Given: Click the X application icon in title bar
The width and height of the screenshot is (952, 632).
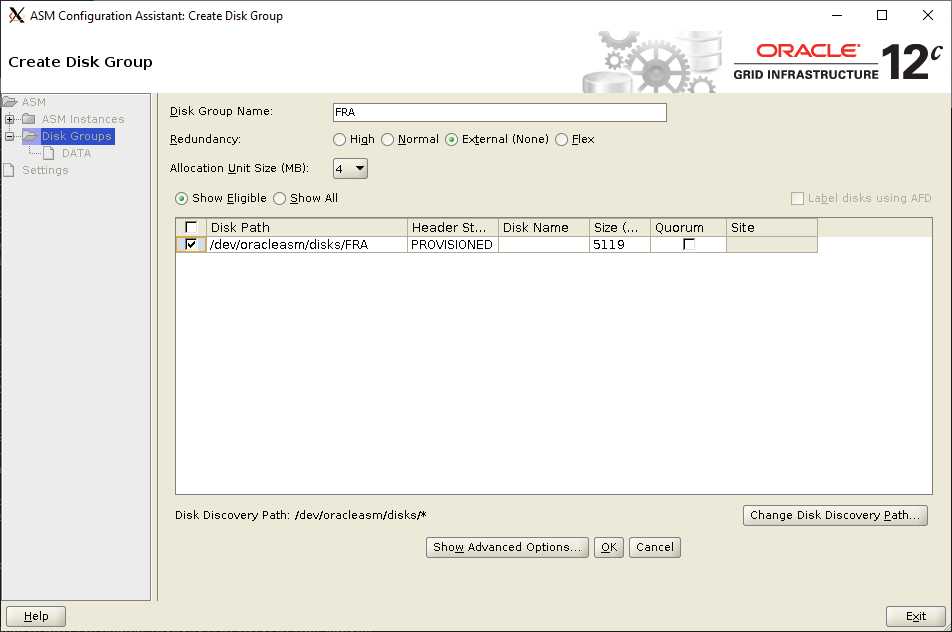Looking at the screenshot, I should [x=16, y=15].
